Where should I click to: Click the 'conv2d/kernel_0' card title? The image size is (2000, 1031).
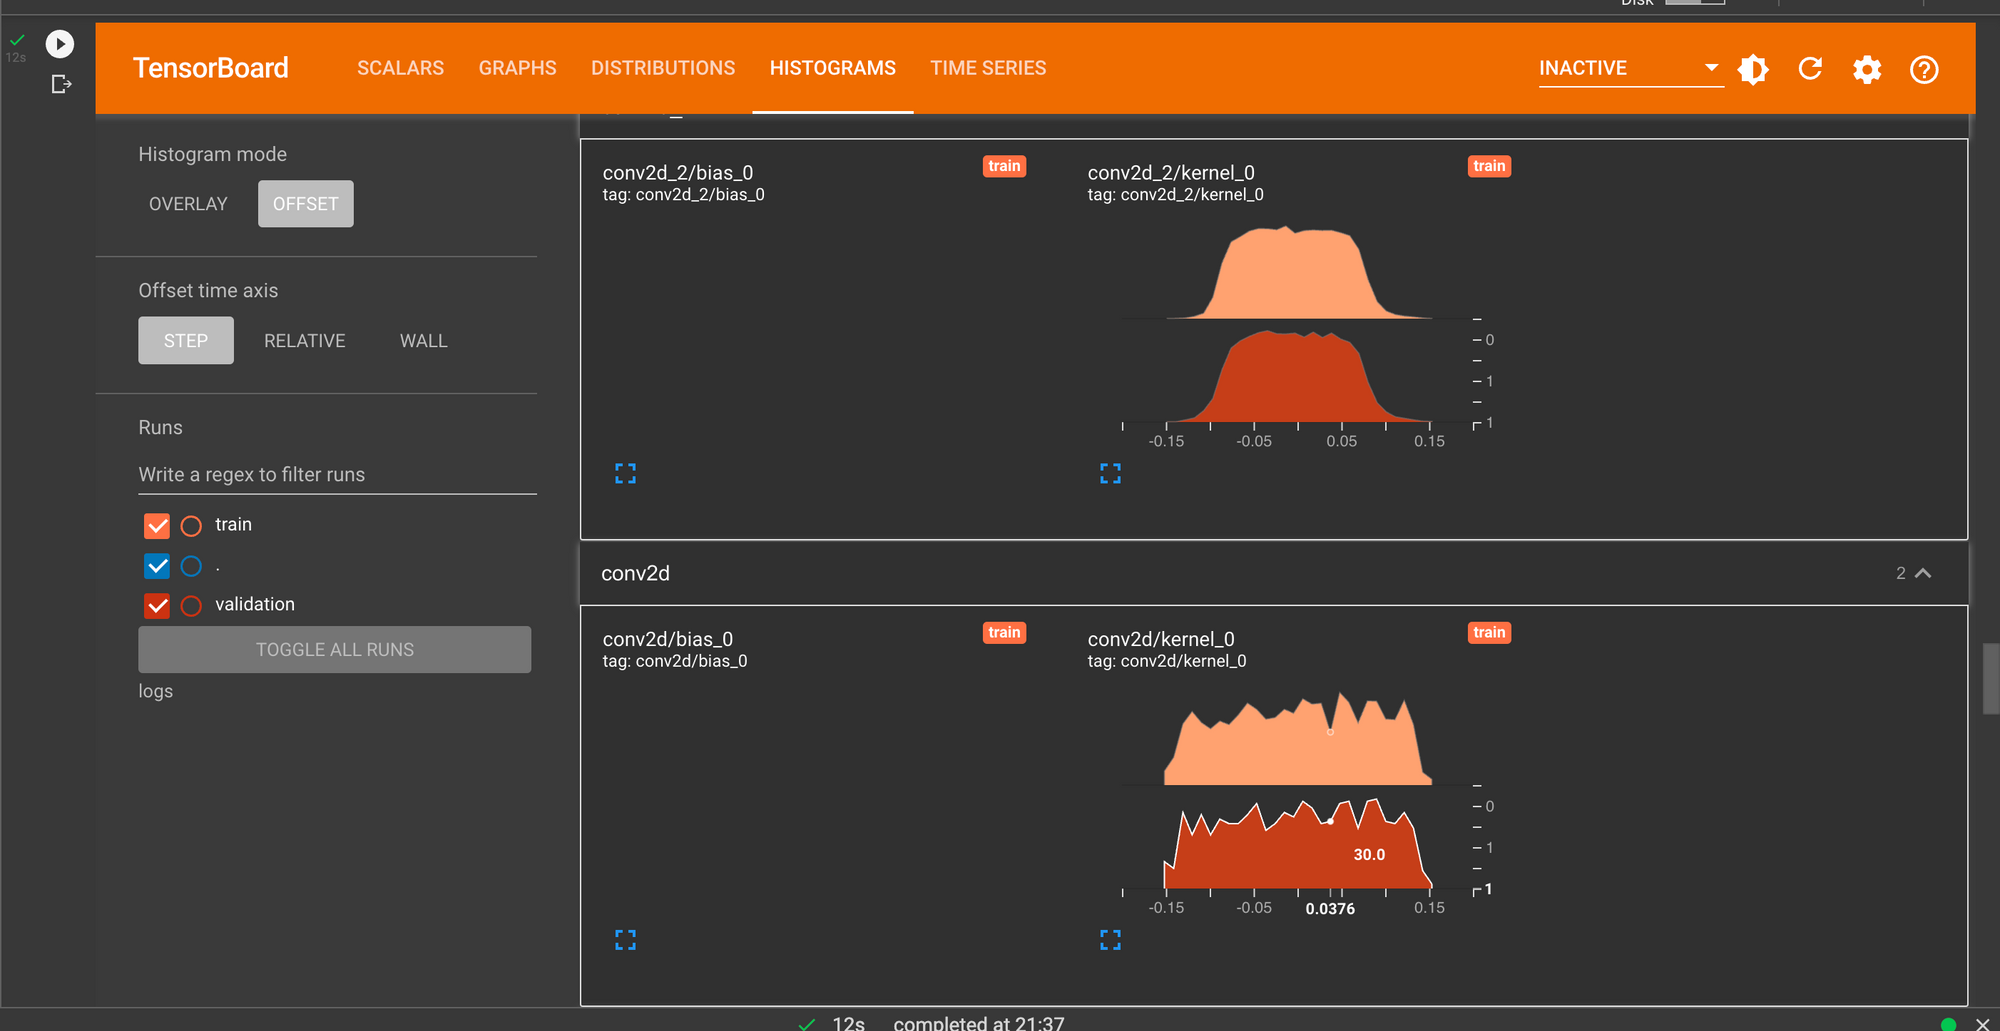[1161, 639]
